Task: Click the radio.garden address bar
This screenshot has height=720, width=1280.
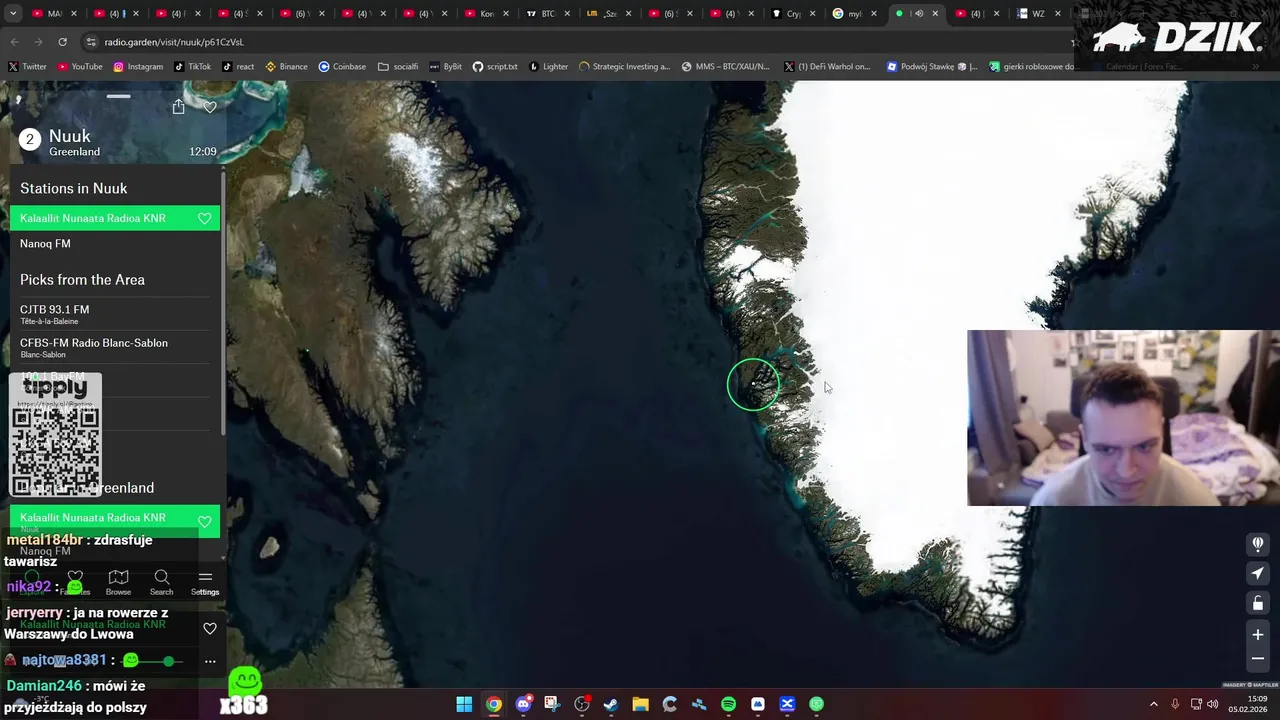Action: click(575, 42)
